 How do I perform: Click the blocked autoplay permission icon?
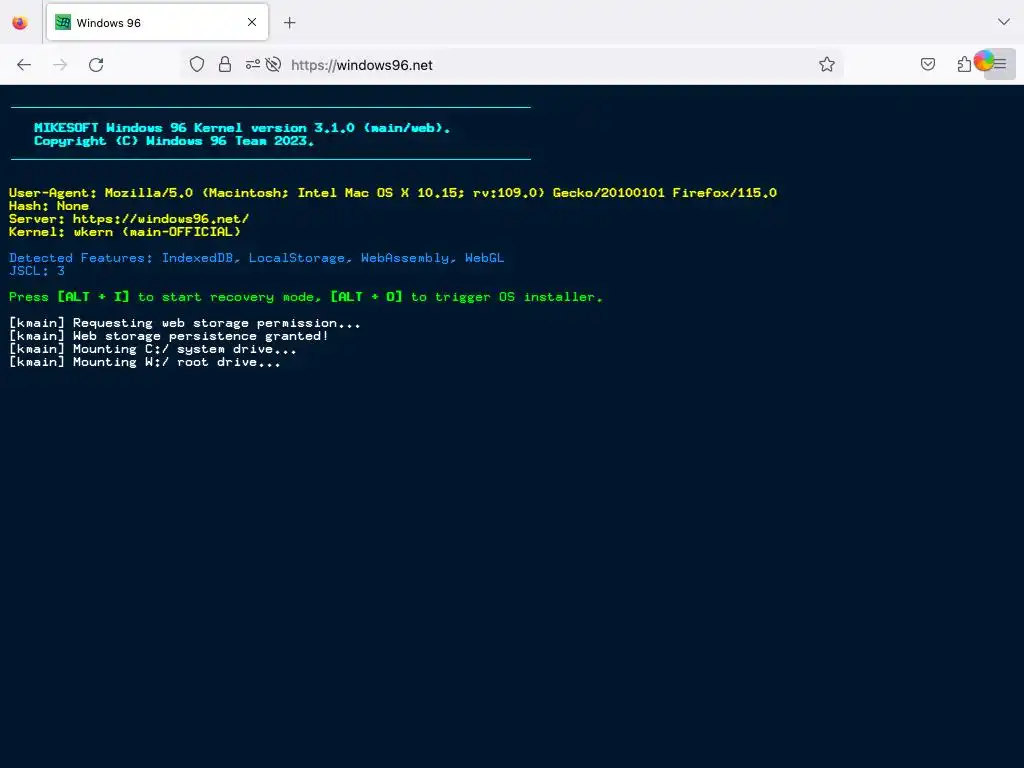point(274,64)
